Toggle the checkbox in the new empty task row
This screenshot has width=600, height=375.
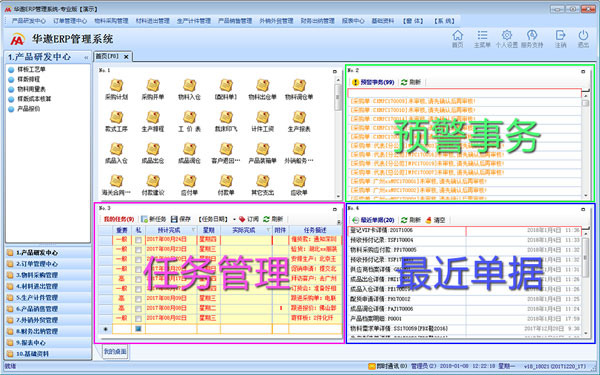click(x=138, y=329)
